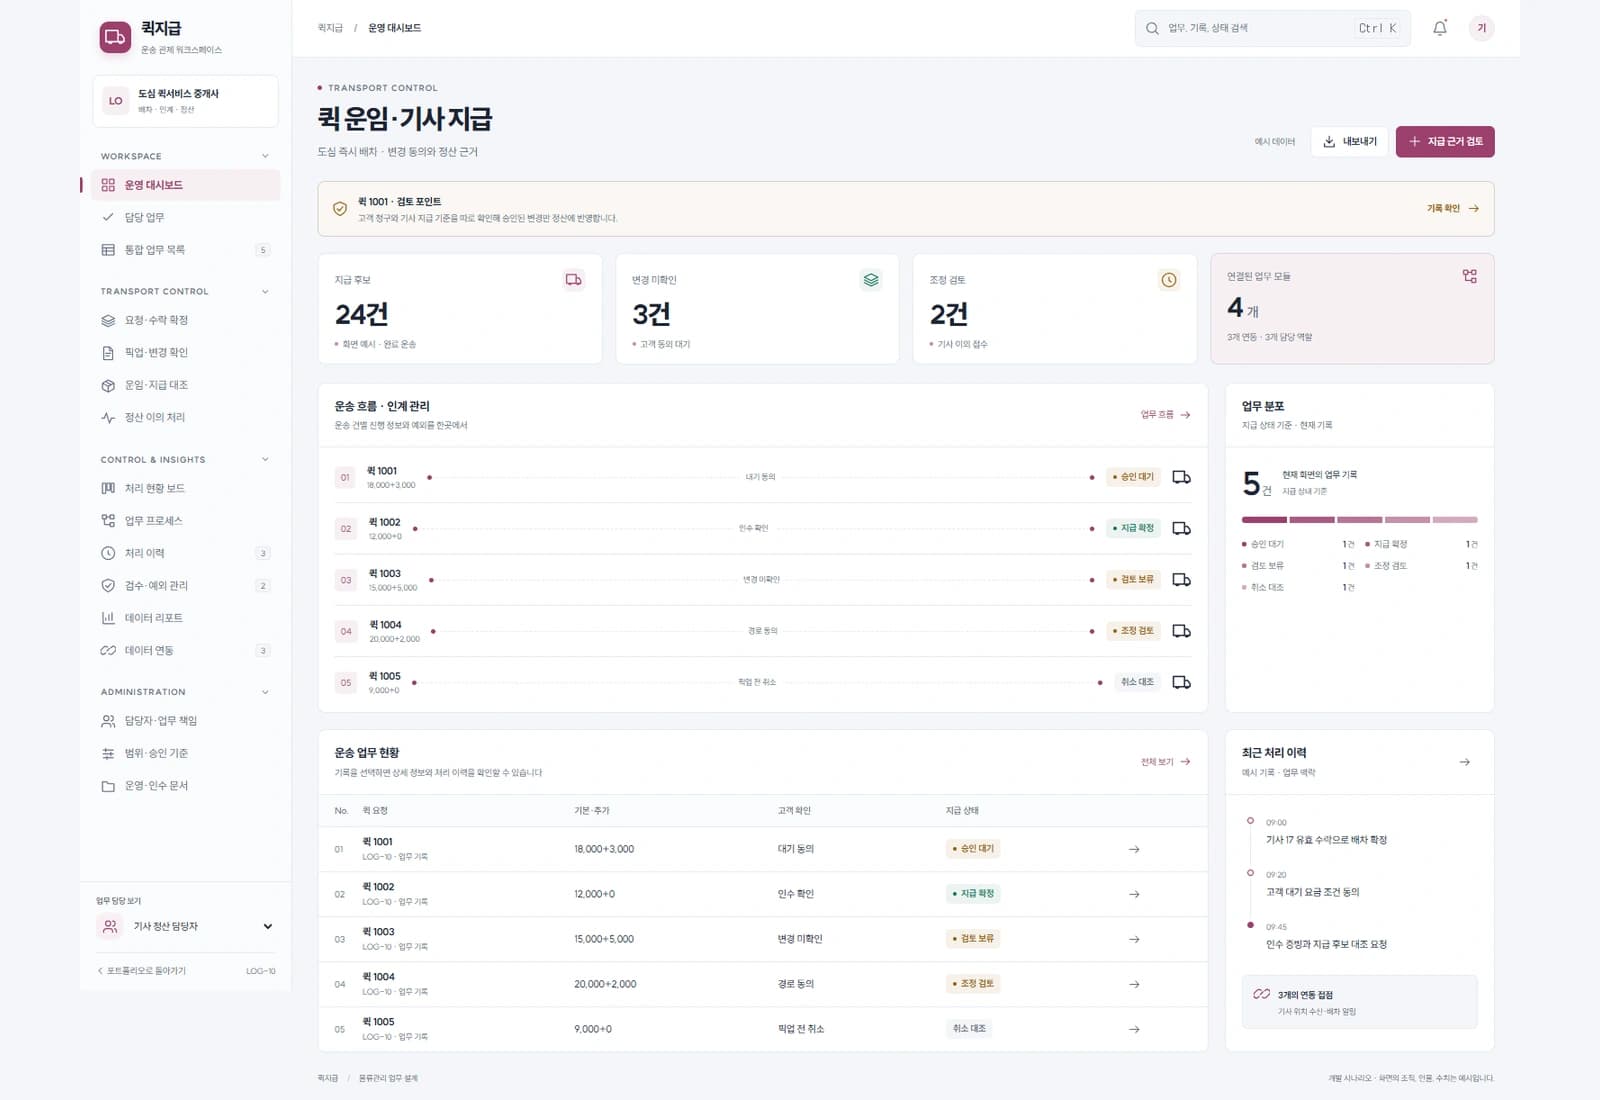Viewport: 1600px width, 1100px height.
Task: Click the notification bell icon
Action: [x=1440, y=28]
